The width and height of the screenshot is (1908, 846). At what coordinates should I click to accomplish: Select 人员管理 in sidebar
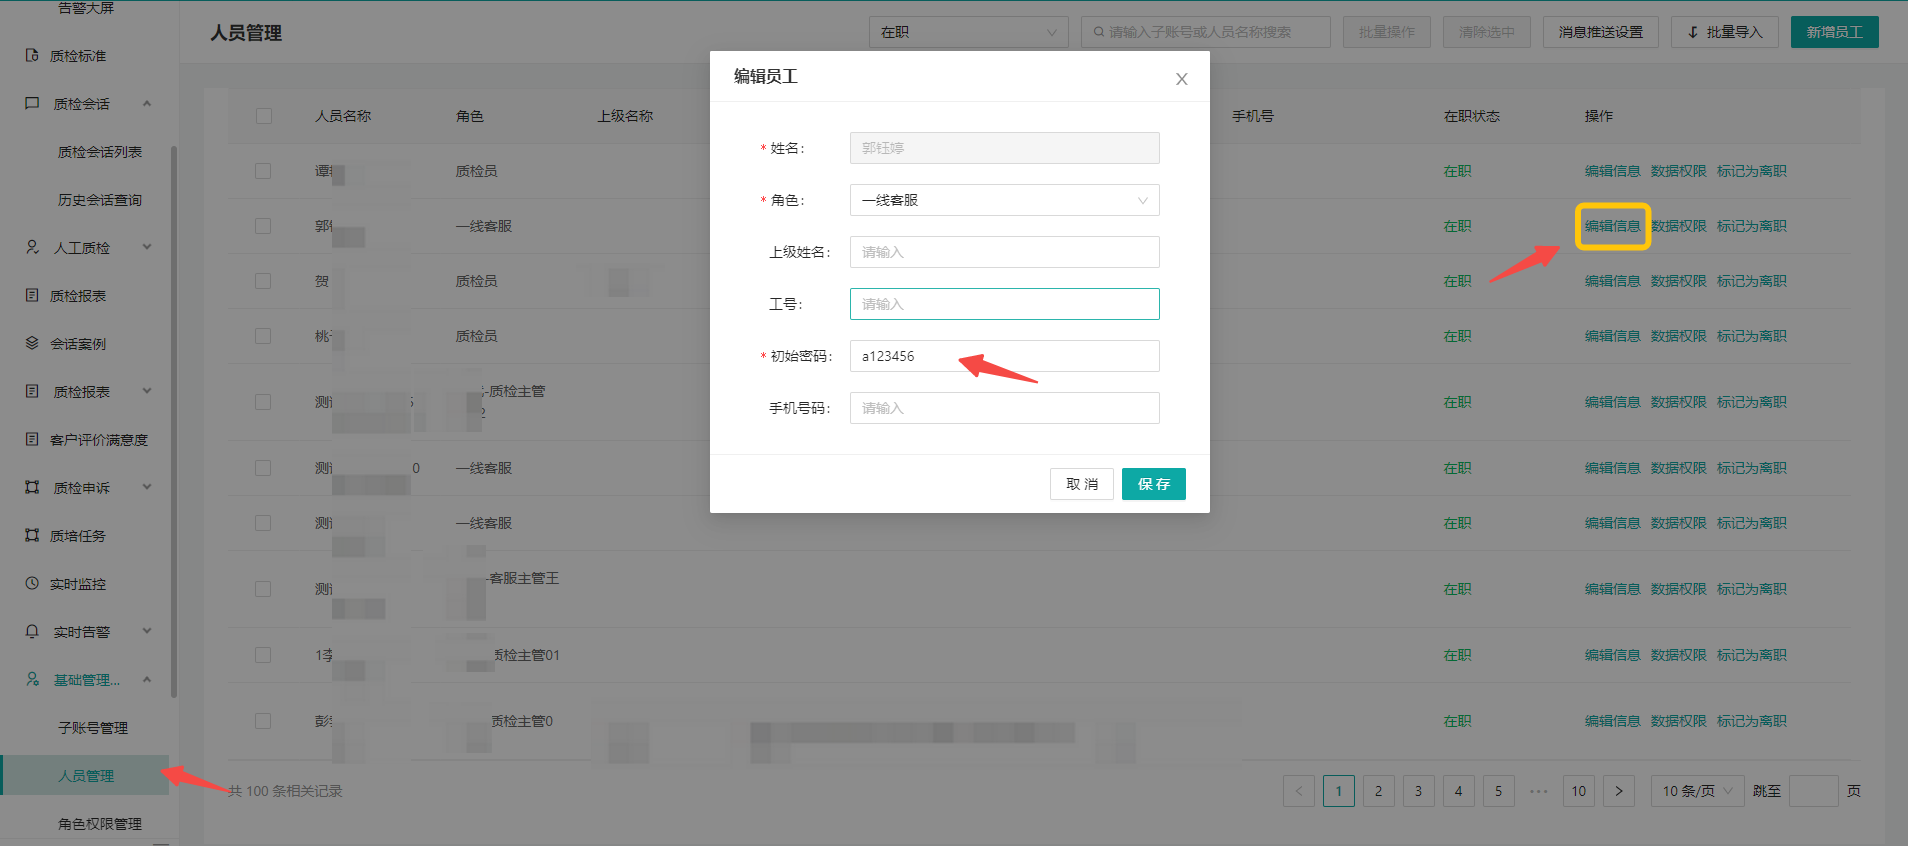pyautogui.click(x=86, y=776)
